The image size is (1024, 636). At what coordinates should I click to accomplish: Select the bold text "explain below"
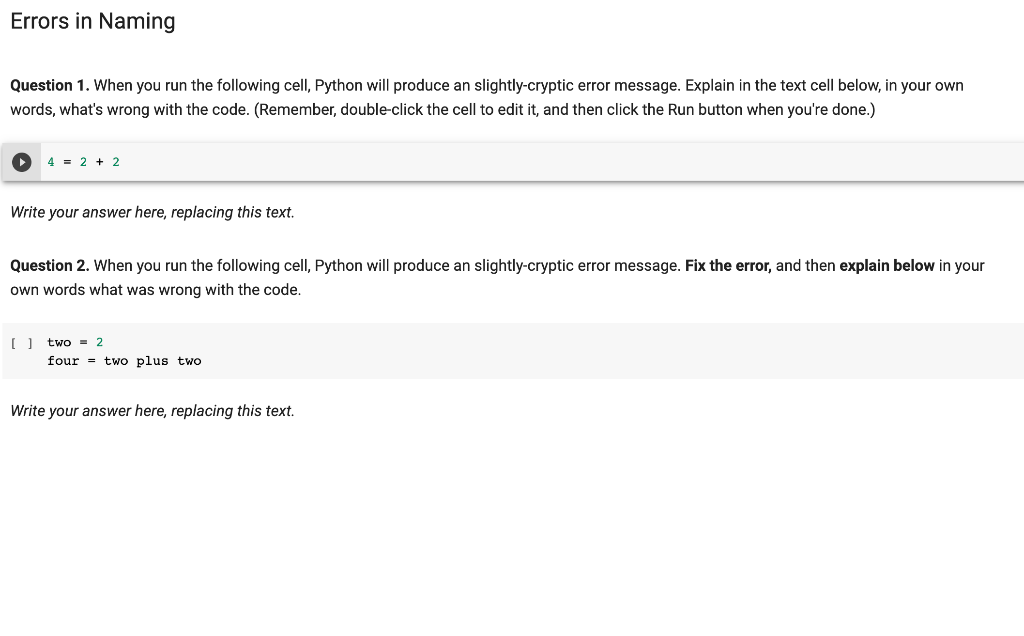tap(887, 266)
